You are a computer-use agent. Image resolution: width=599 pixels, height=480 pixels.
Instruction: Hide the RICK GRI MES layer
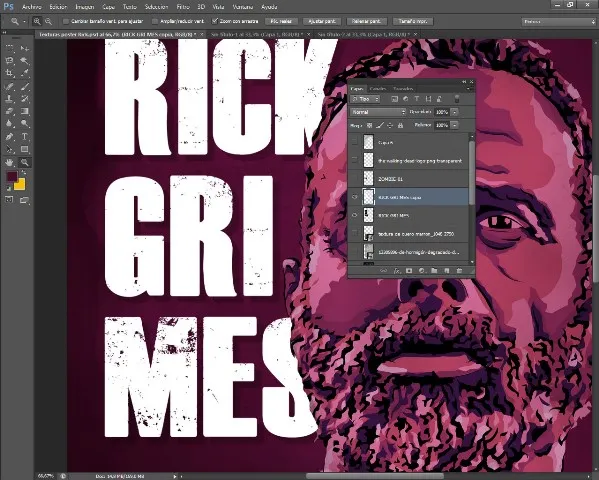pyautogui.click(x=355, y=215)
